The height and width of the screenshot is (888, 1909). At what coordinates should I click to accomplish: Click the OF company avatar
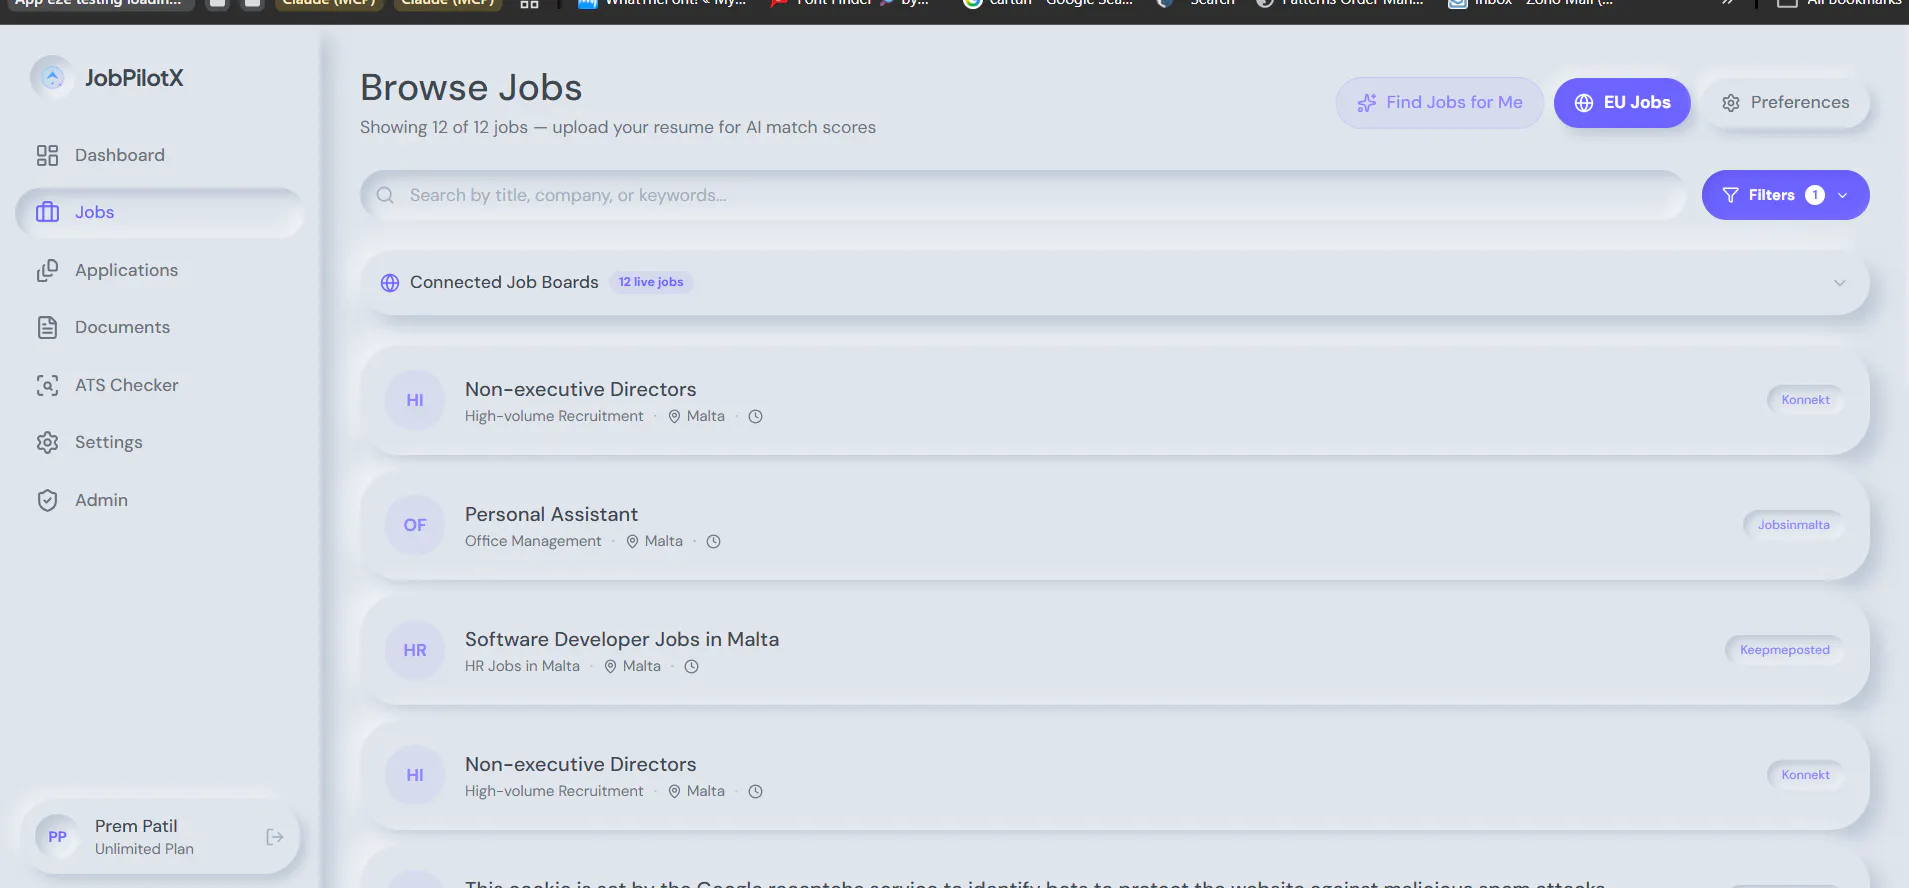click(415, 525)
